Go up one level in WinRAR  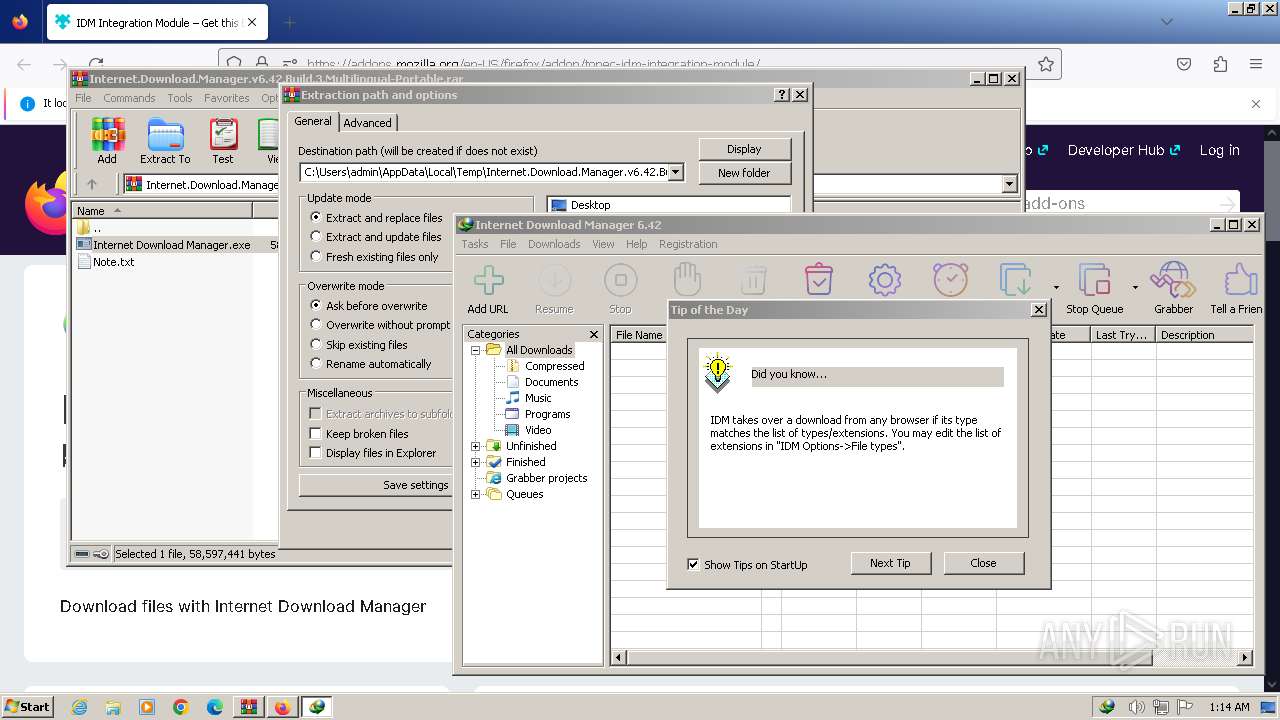92,184
